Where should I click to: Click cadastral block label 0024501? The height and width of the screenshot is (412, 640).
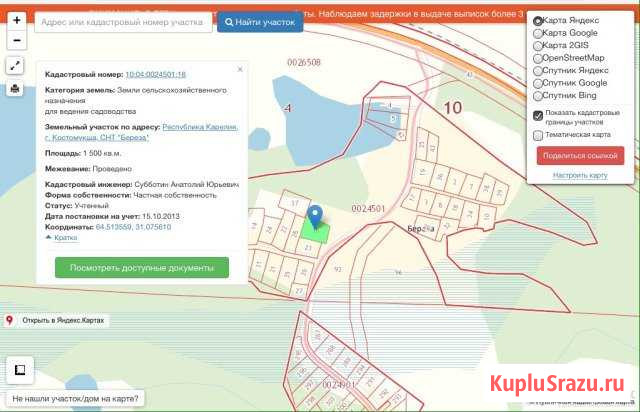point(369,209)
